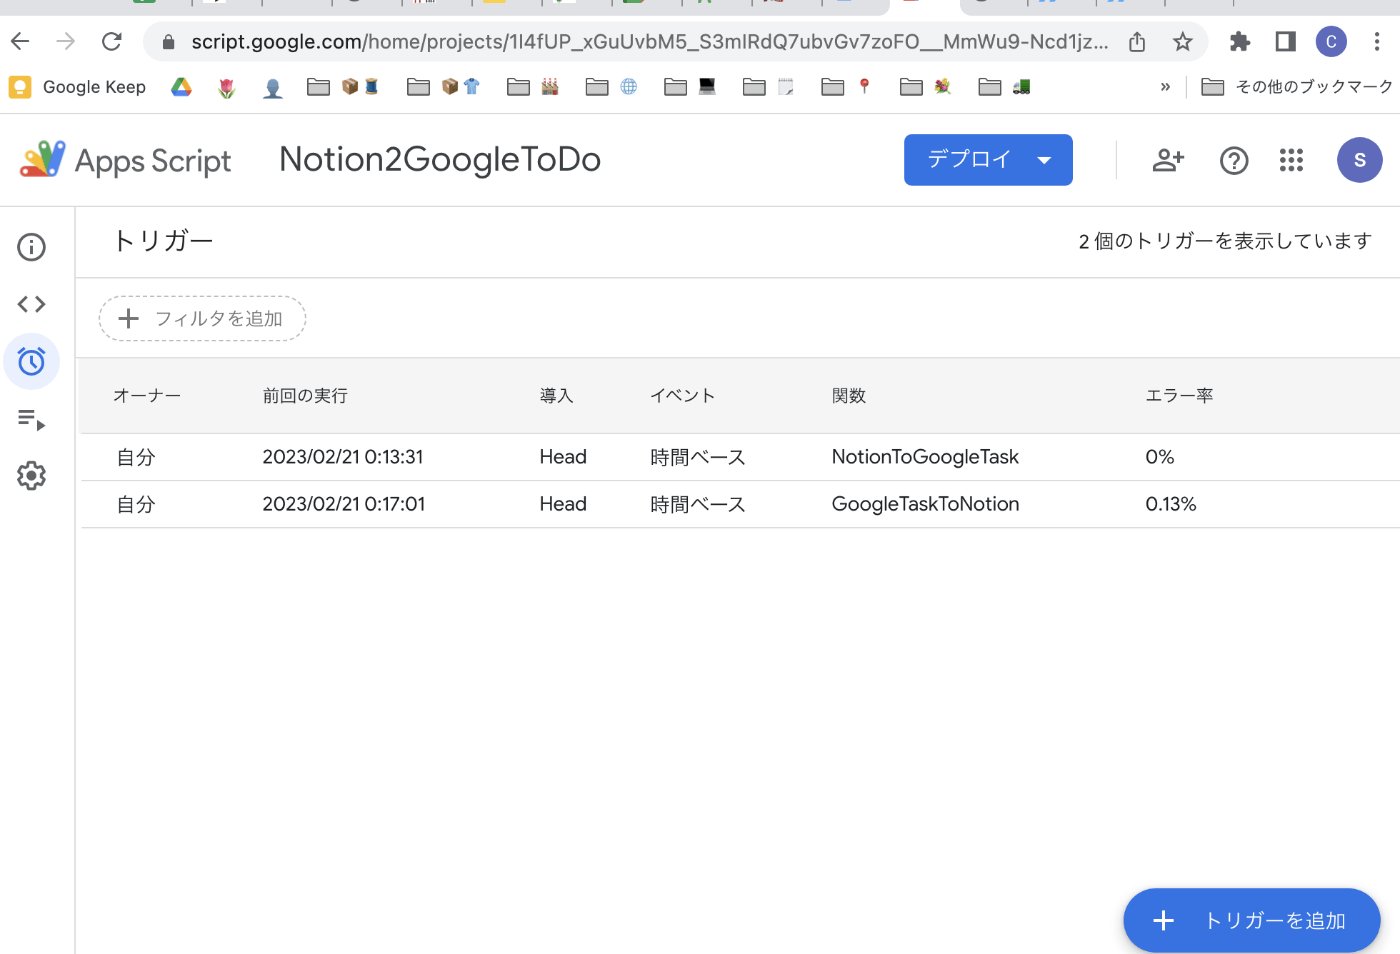Viewport: 1400px width, 954px height.
Task: Open bookmark folder with package and thread
Action: click(x=343, y=87)
